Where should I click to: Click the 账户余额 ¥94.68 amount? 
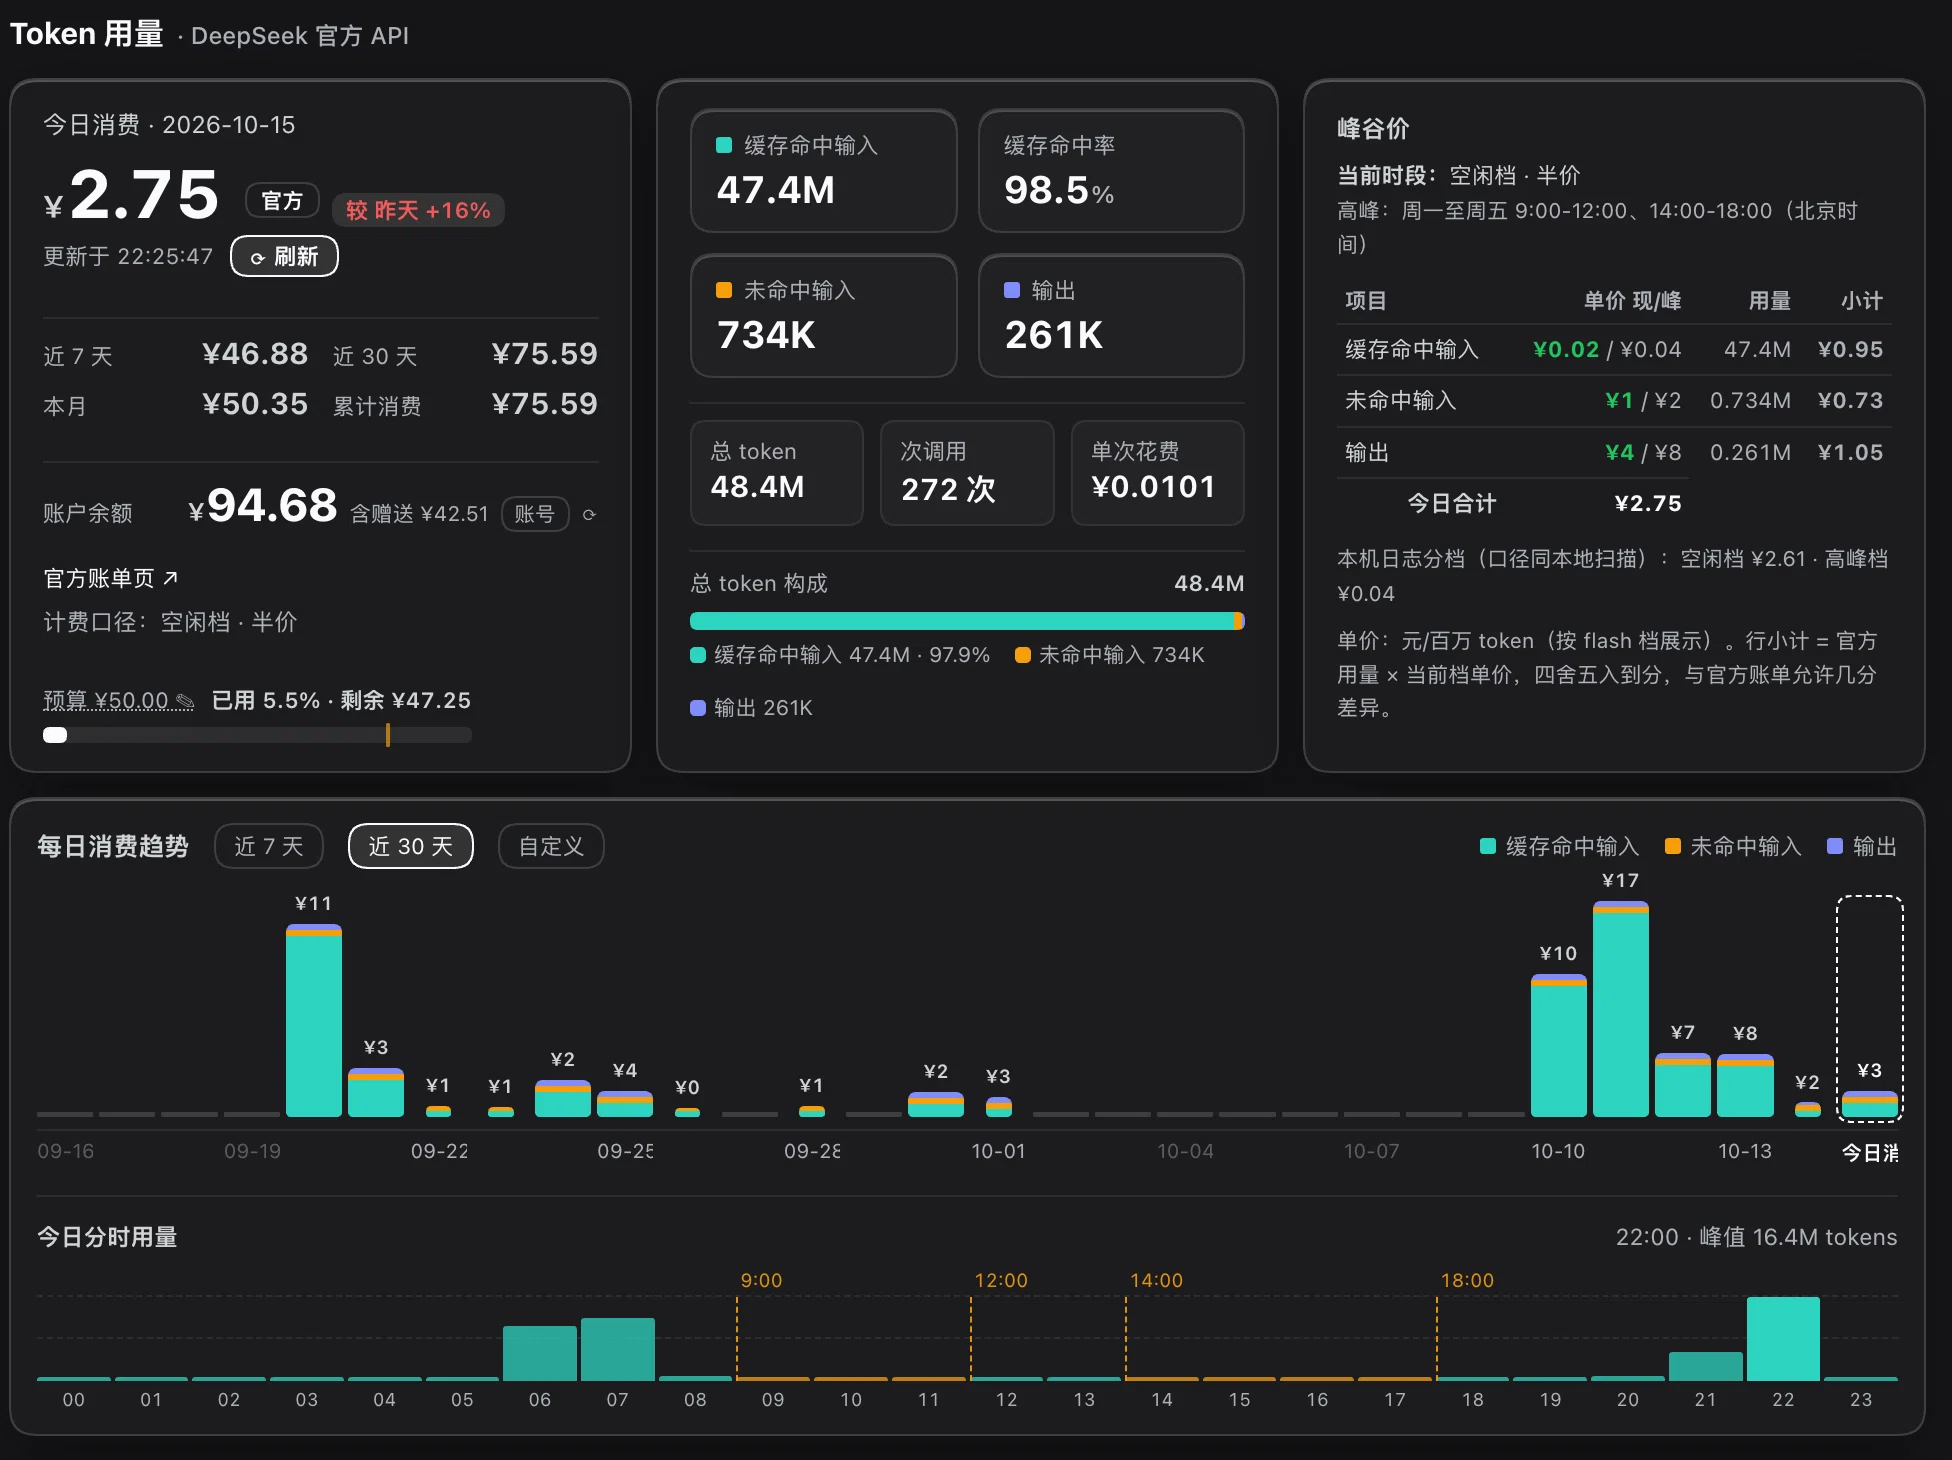[263, 506]
